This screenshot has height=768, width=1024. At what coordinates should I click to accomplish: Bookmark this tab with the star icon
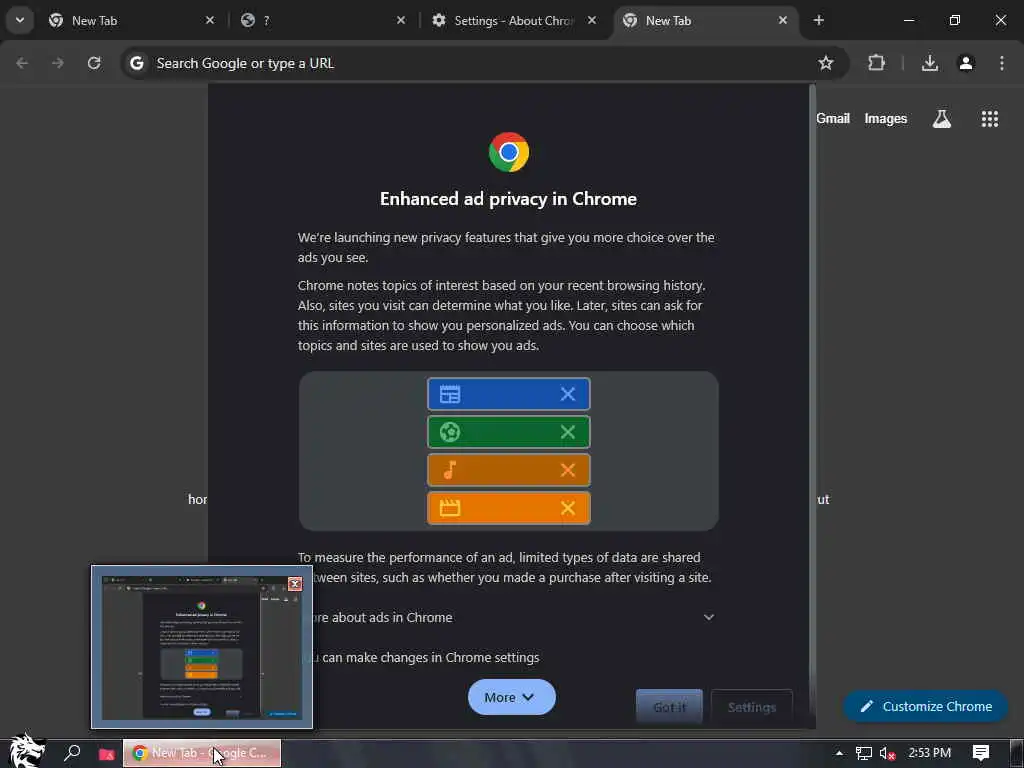pos(825,63)
